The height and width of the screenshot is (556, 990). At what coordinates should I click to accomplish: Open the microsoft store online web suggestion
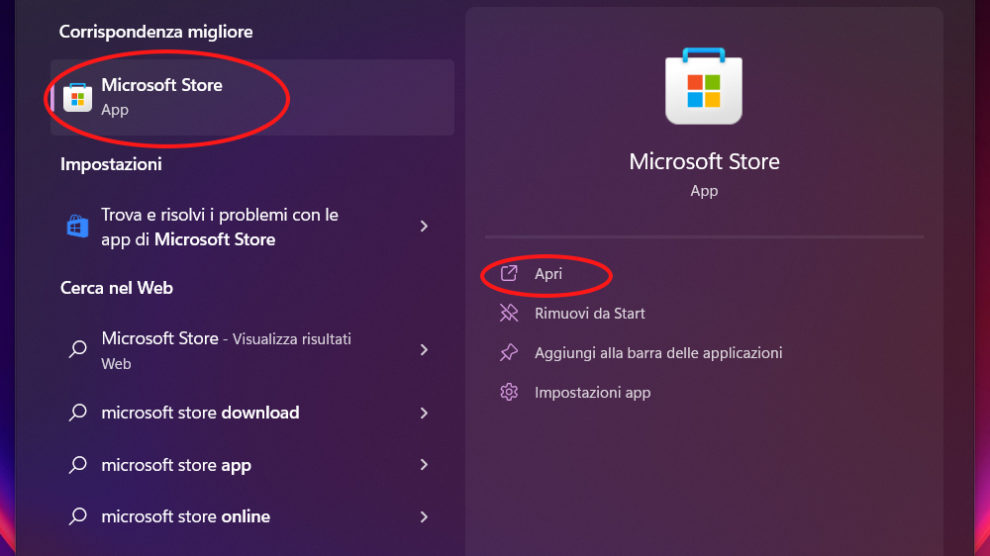coord(186,517)
